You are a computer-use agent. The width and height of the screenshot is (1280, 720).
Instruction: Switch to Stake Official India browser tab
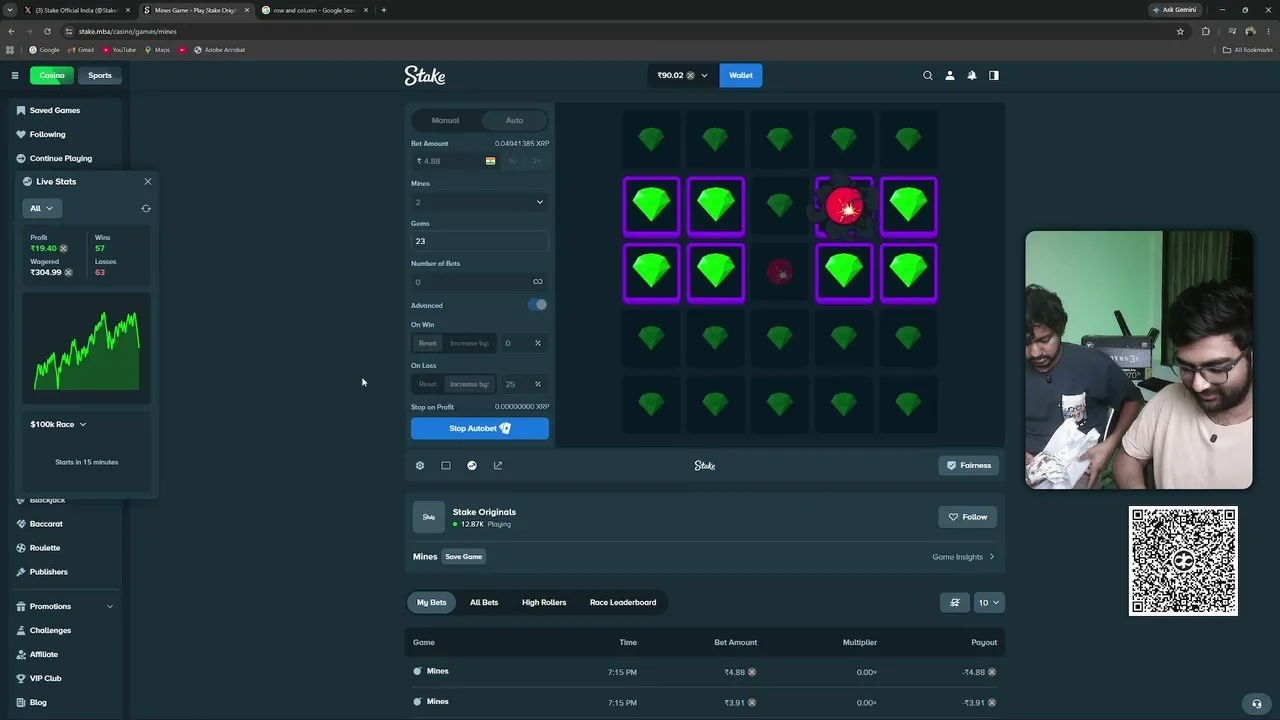76,10
